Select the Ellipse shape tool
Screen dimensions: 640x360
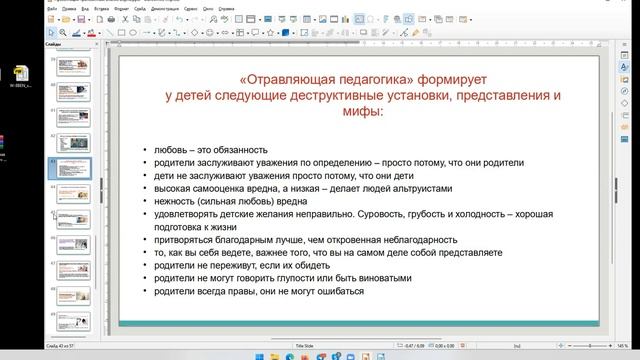pyautogui.click(x=133, y=33)
